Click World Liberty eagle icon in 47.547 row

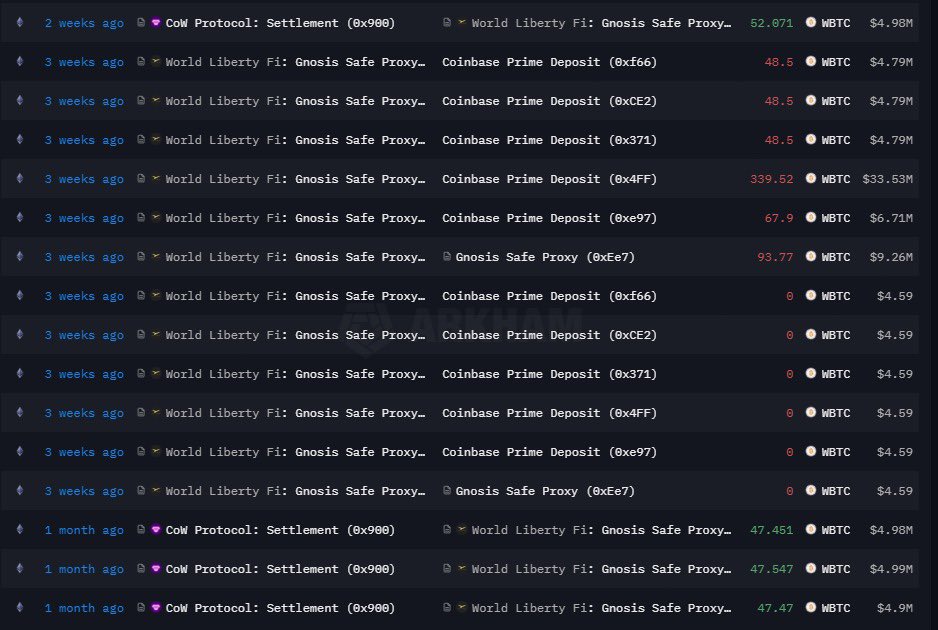point(462,568)
